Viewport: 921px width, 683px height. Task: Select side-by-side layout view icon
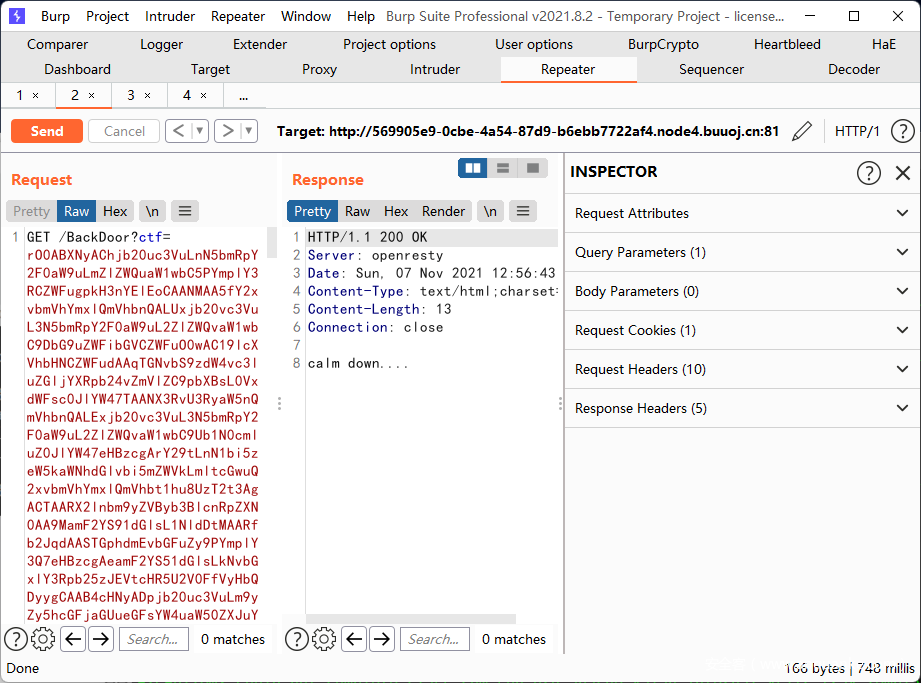pyautogui.click(x=473, y=169)
